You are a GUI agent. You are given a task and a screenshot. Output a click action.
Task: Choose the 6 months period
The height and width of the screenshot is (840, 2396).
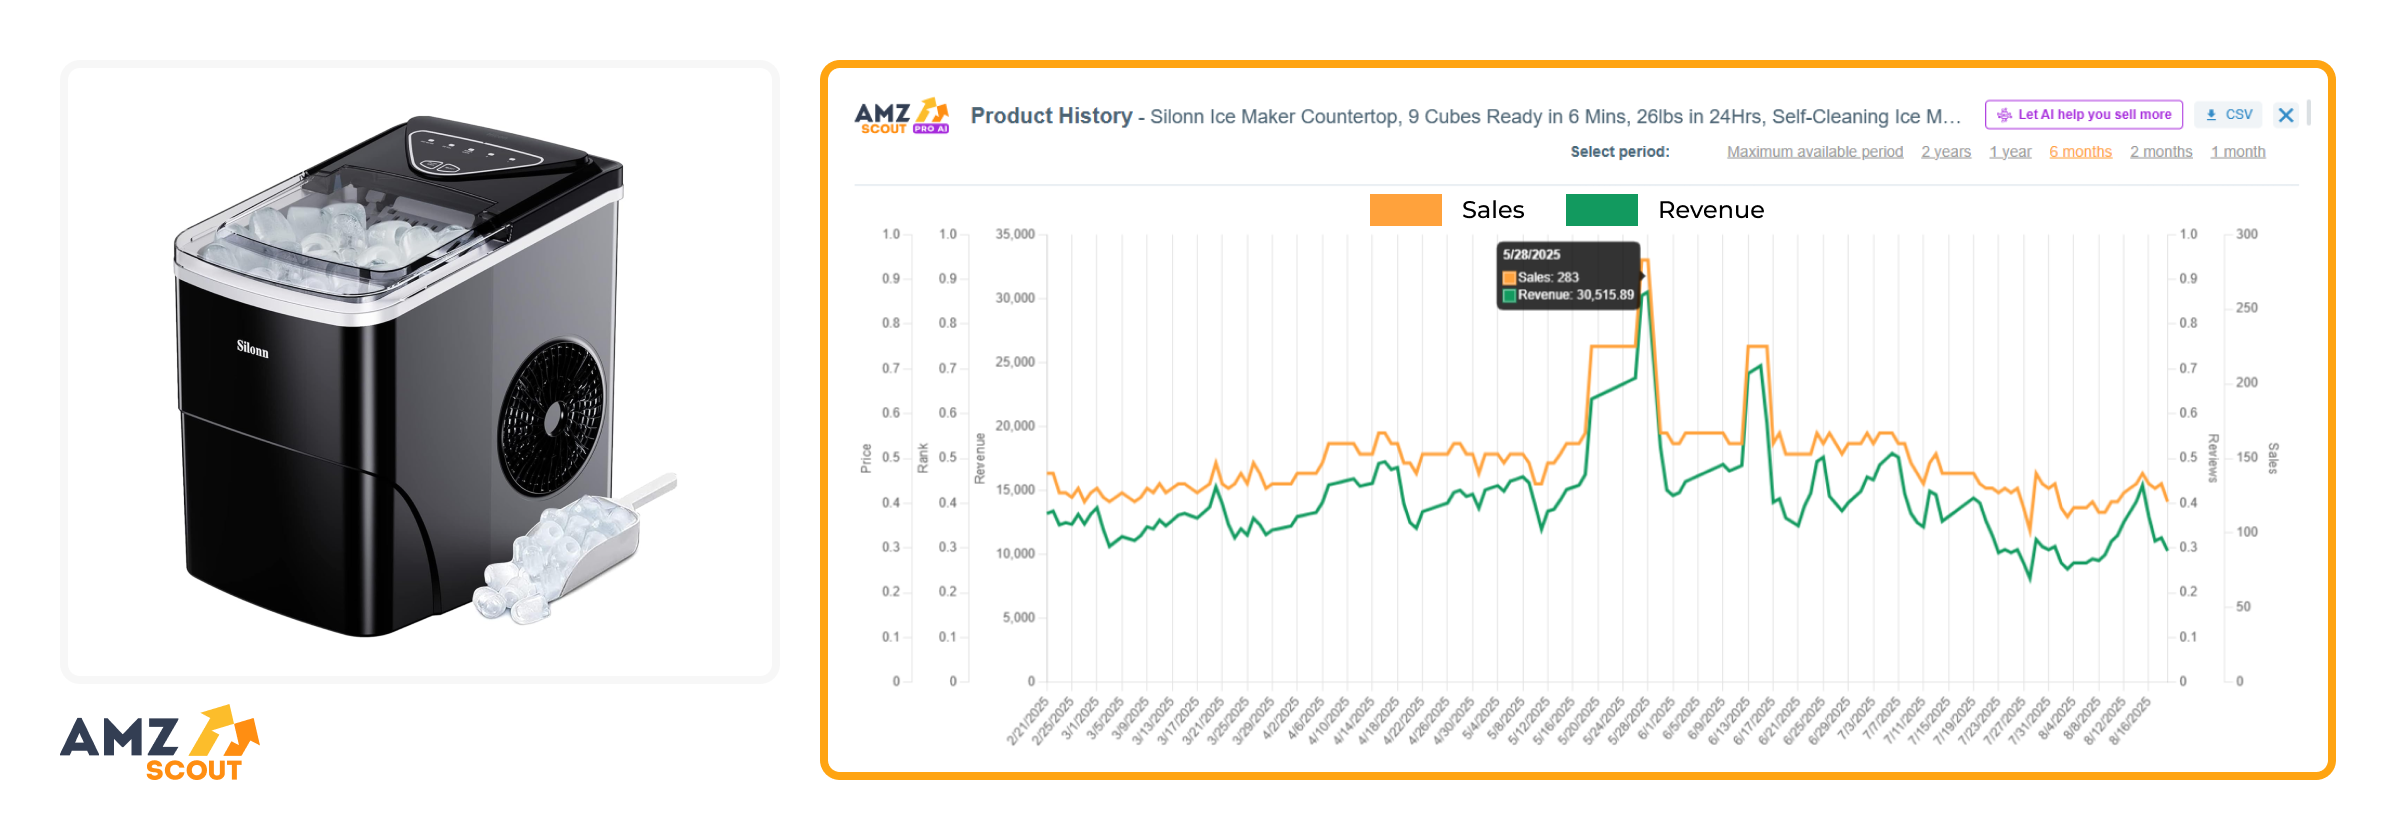point(2080,152)
